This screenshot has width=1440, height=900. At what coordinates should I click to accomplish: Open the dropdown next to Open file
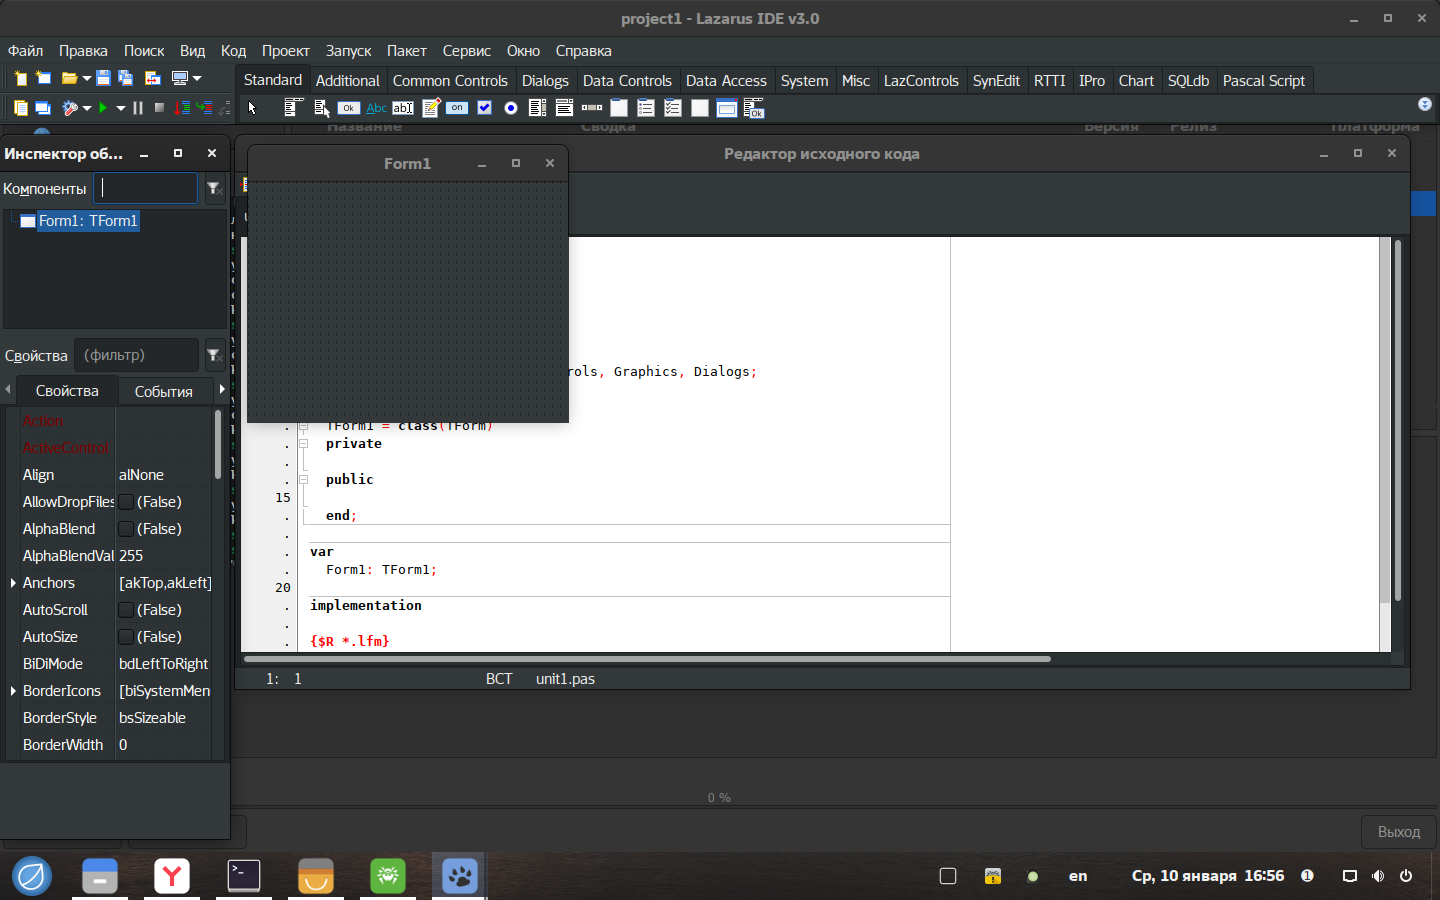tap(87, 78)
